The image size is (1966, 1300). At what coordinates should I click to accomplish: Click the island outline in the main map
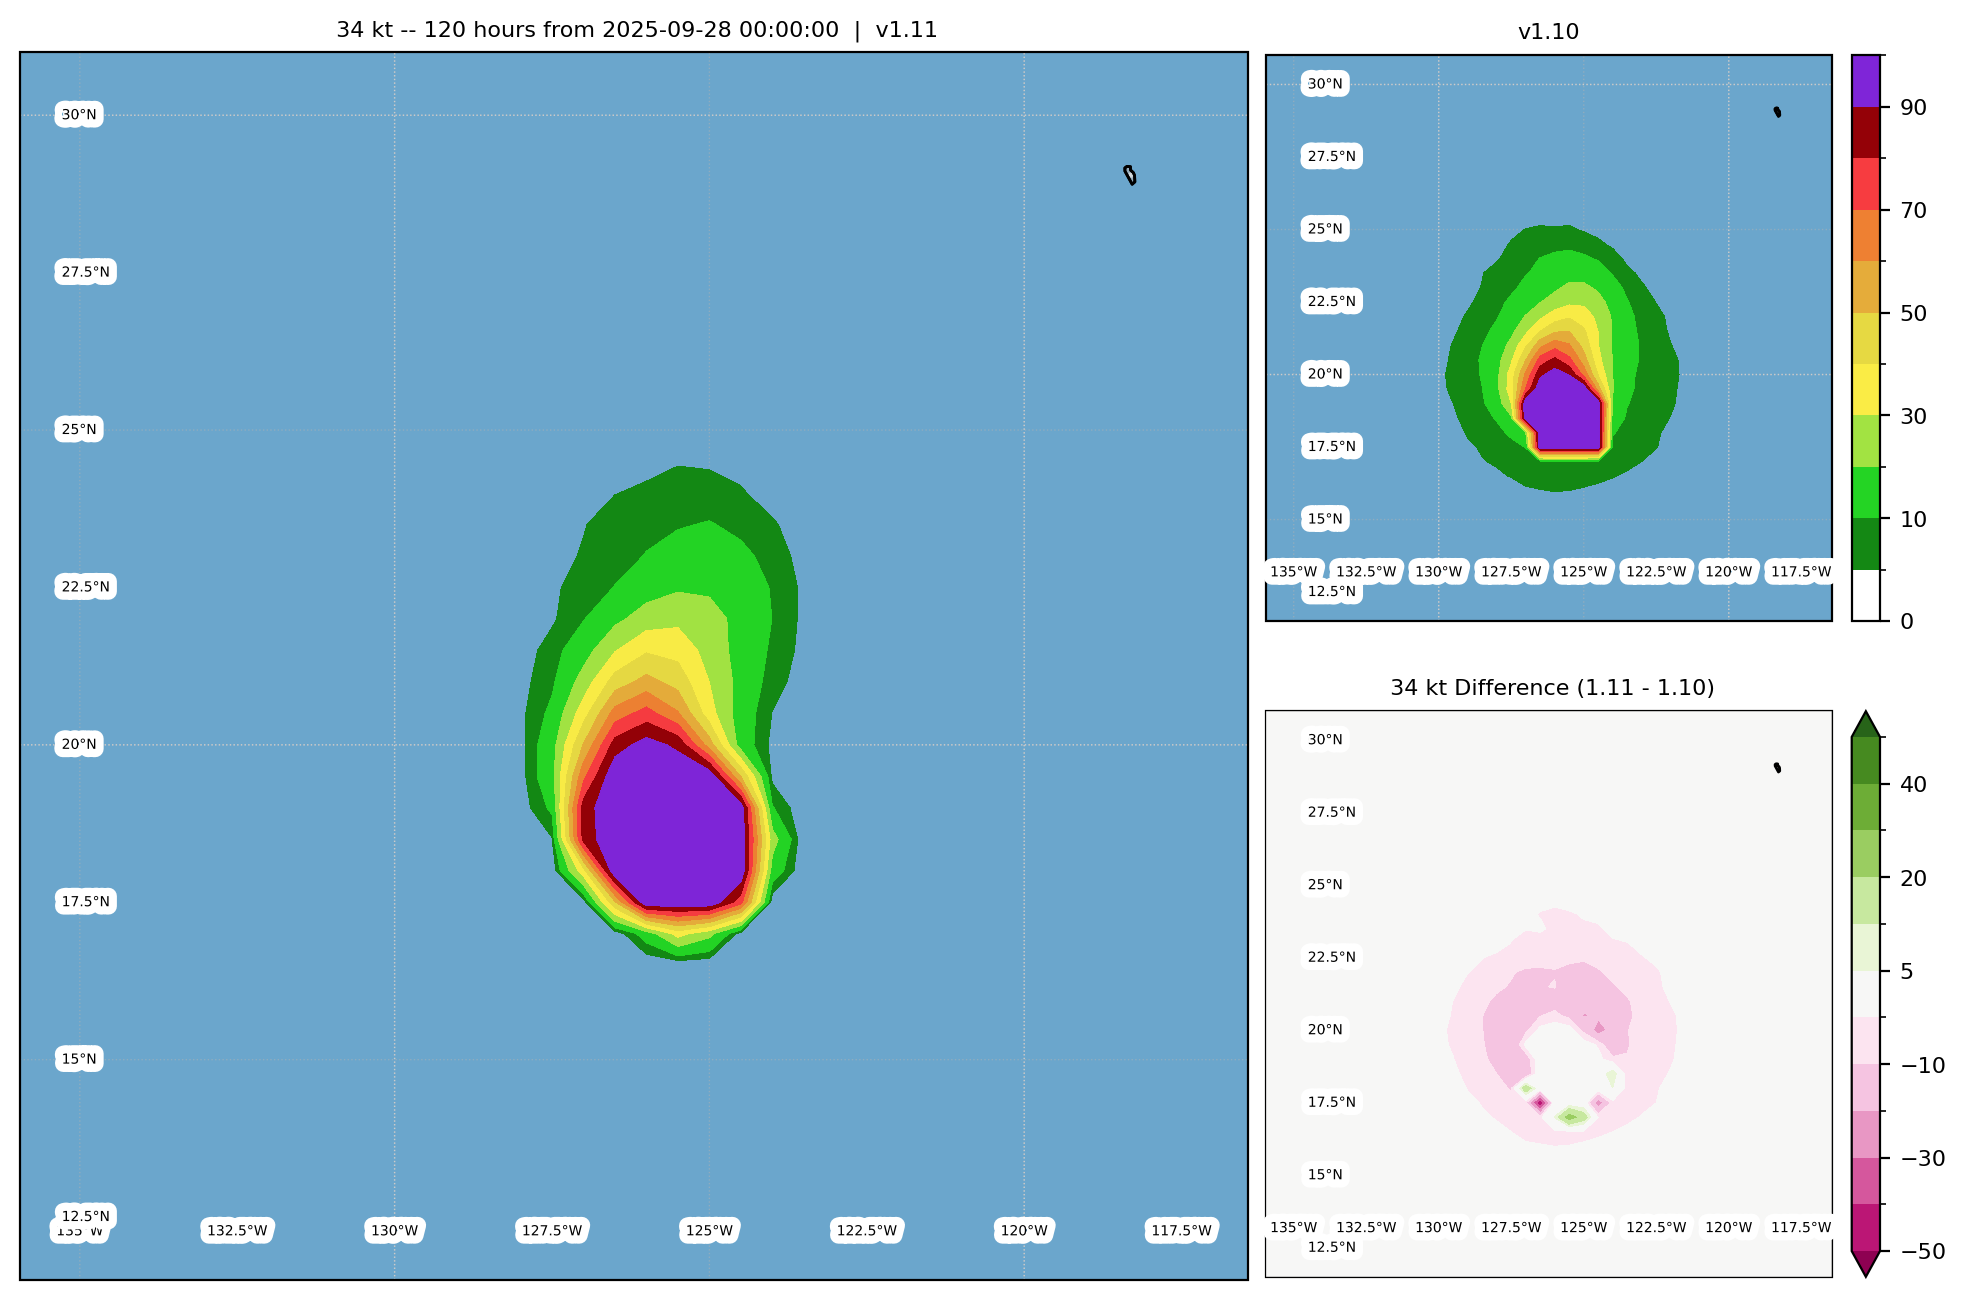point(1130,176)
